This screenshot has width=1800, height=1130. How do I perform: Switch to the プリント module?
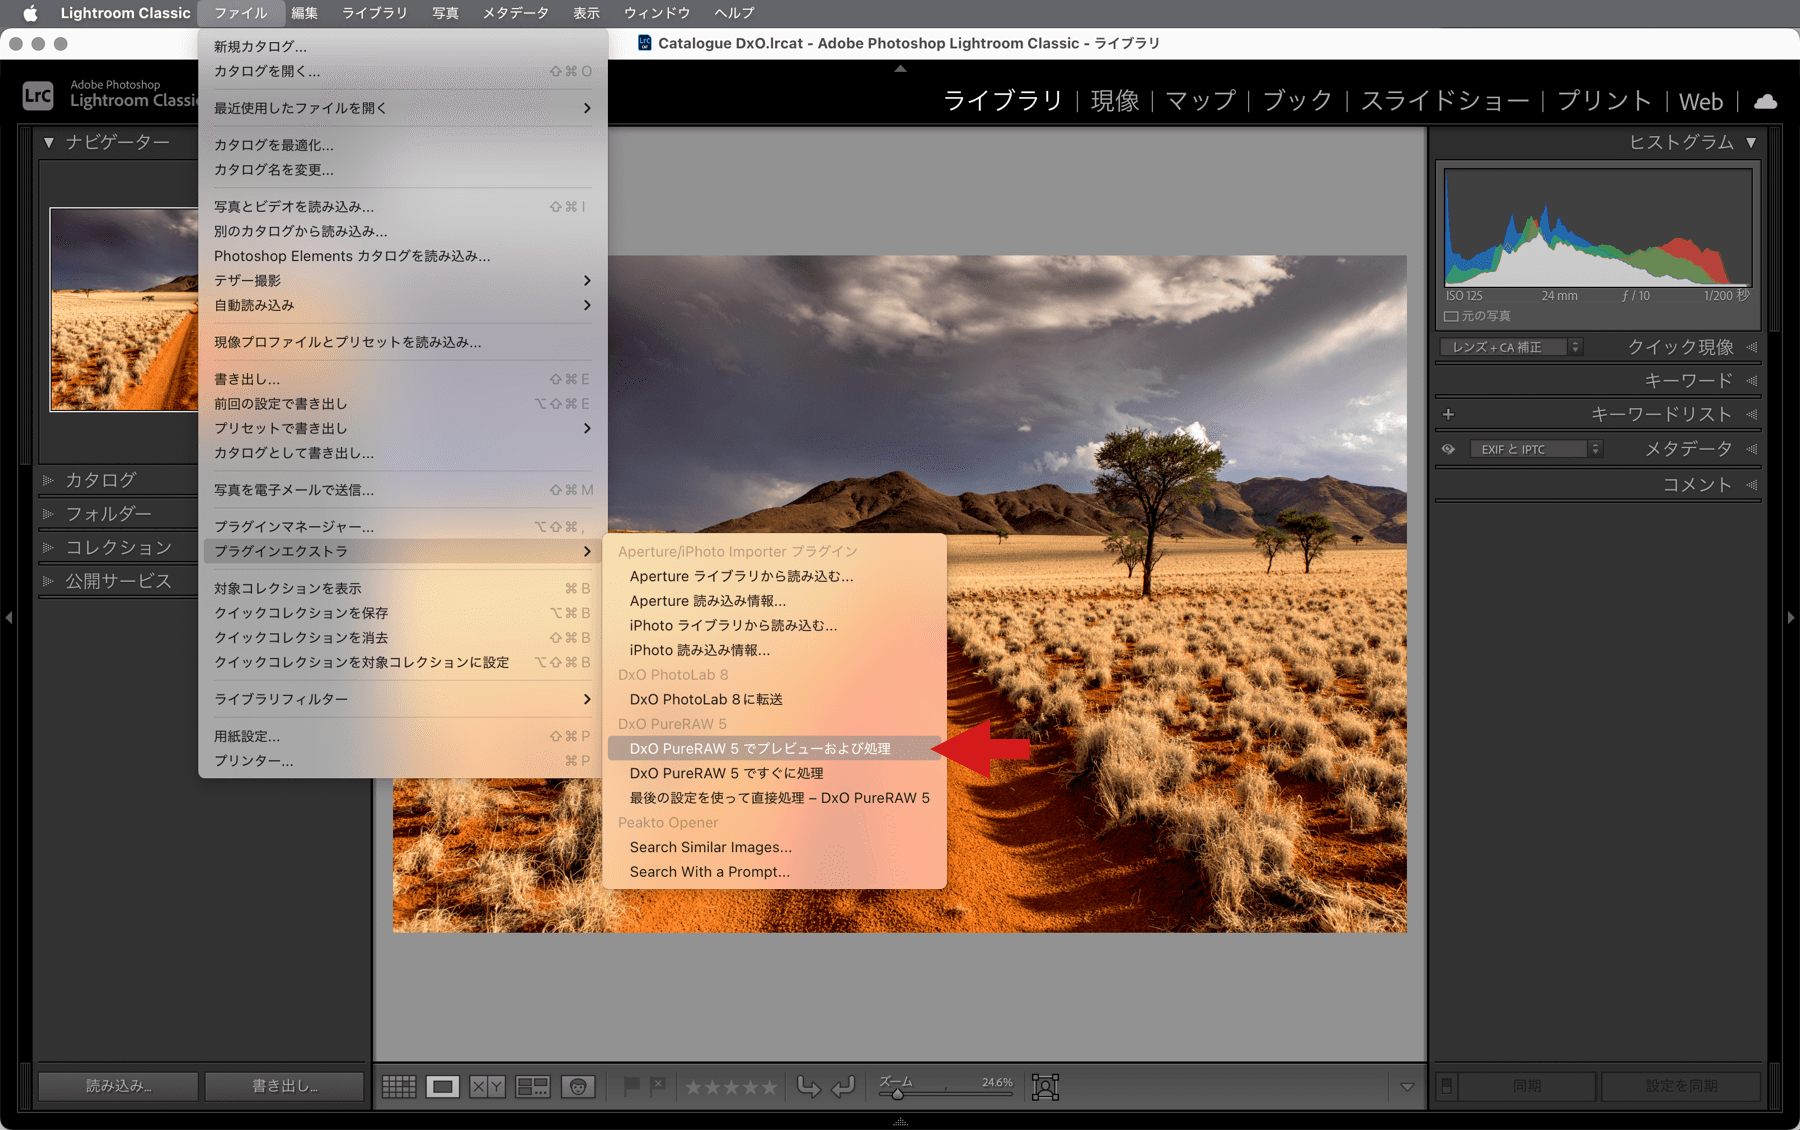pos(1604,101)
